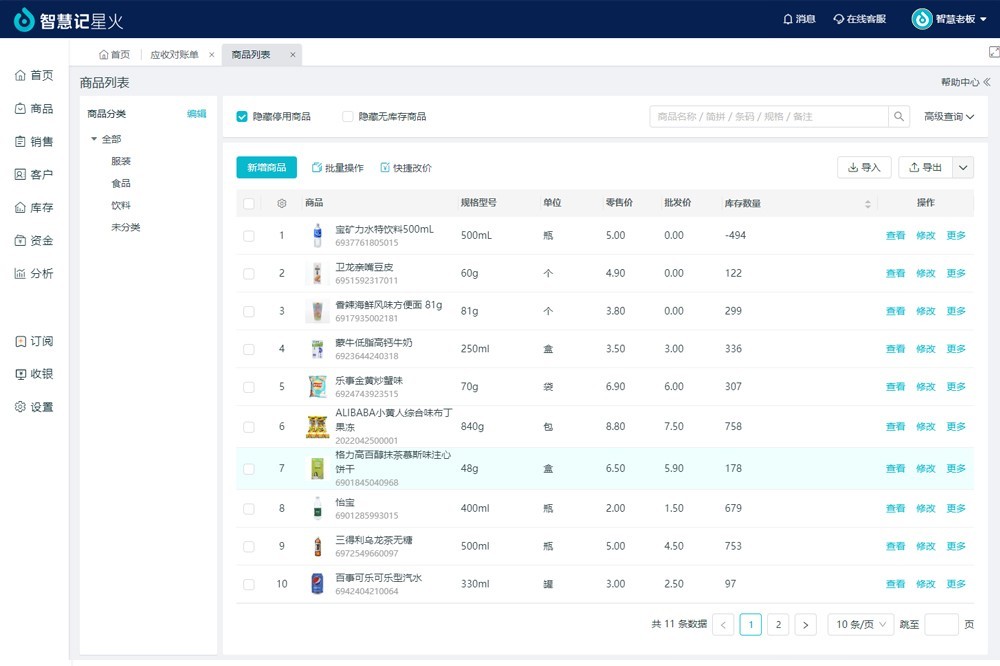
Task: Expand the 高级查询 dropdown
Action: pos(949,117)
